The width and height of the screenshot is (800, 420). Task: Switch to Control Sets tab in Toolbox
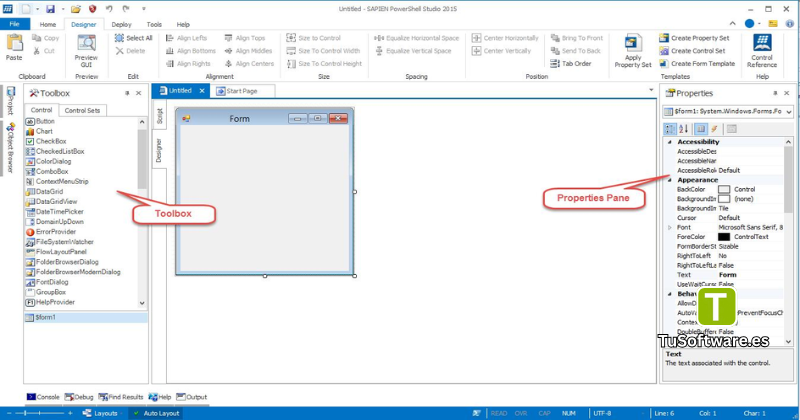(82, 110)
